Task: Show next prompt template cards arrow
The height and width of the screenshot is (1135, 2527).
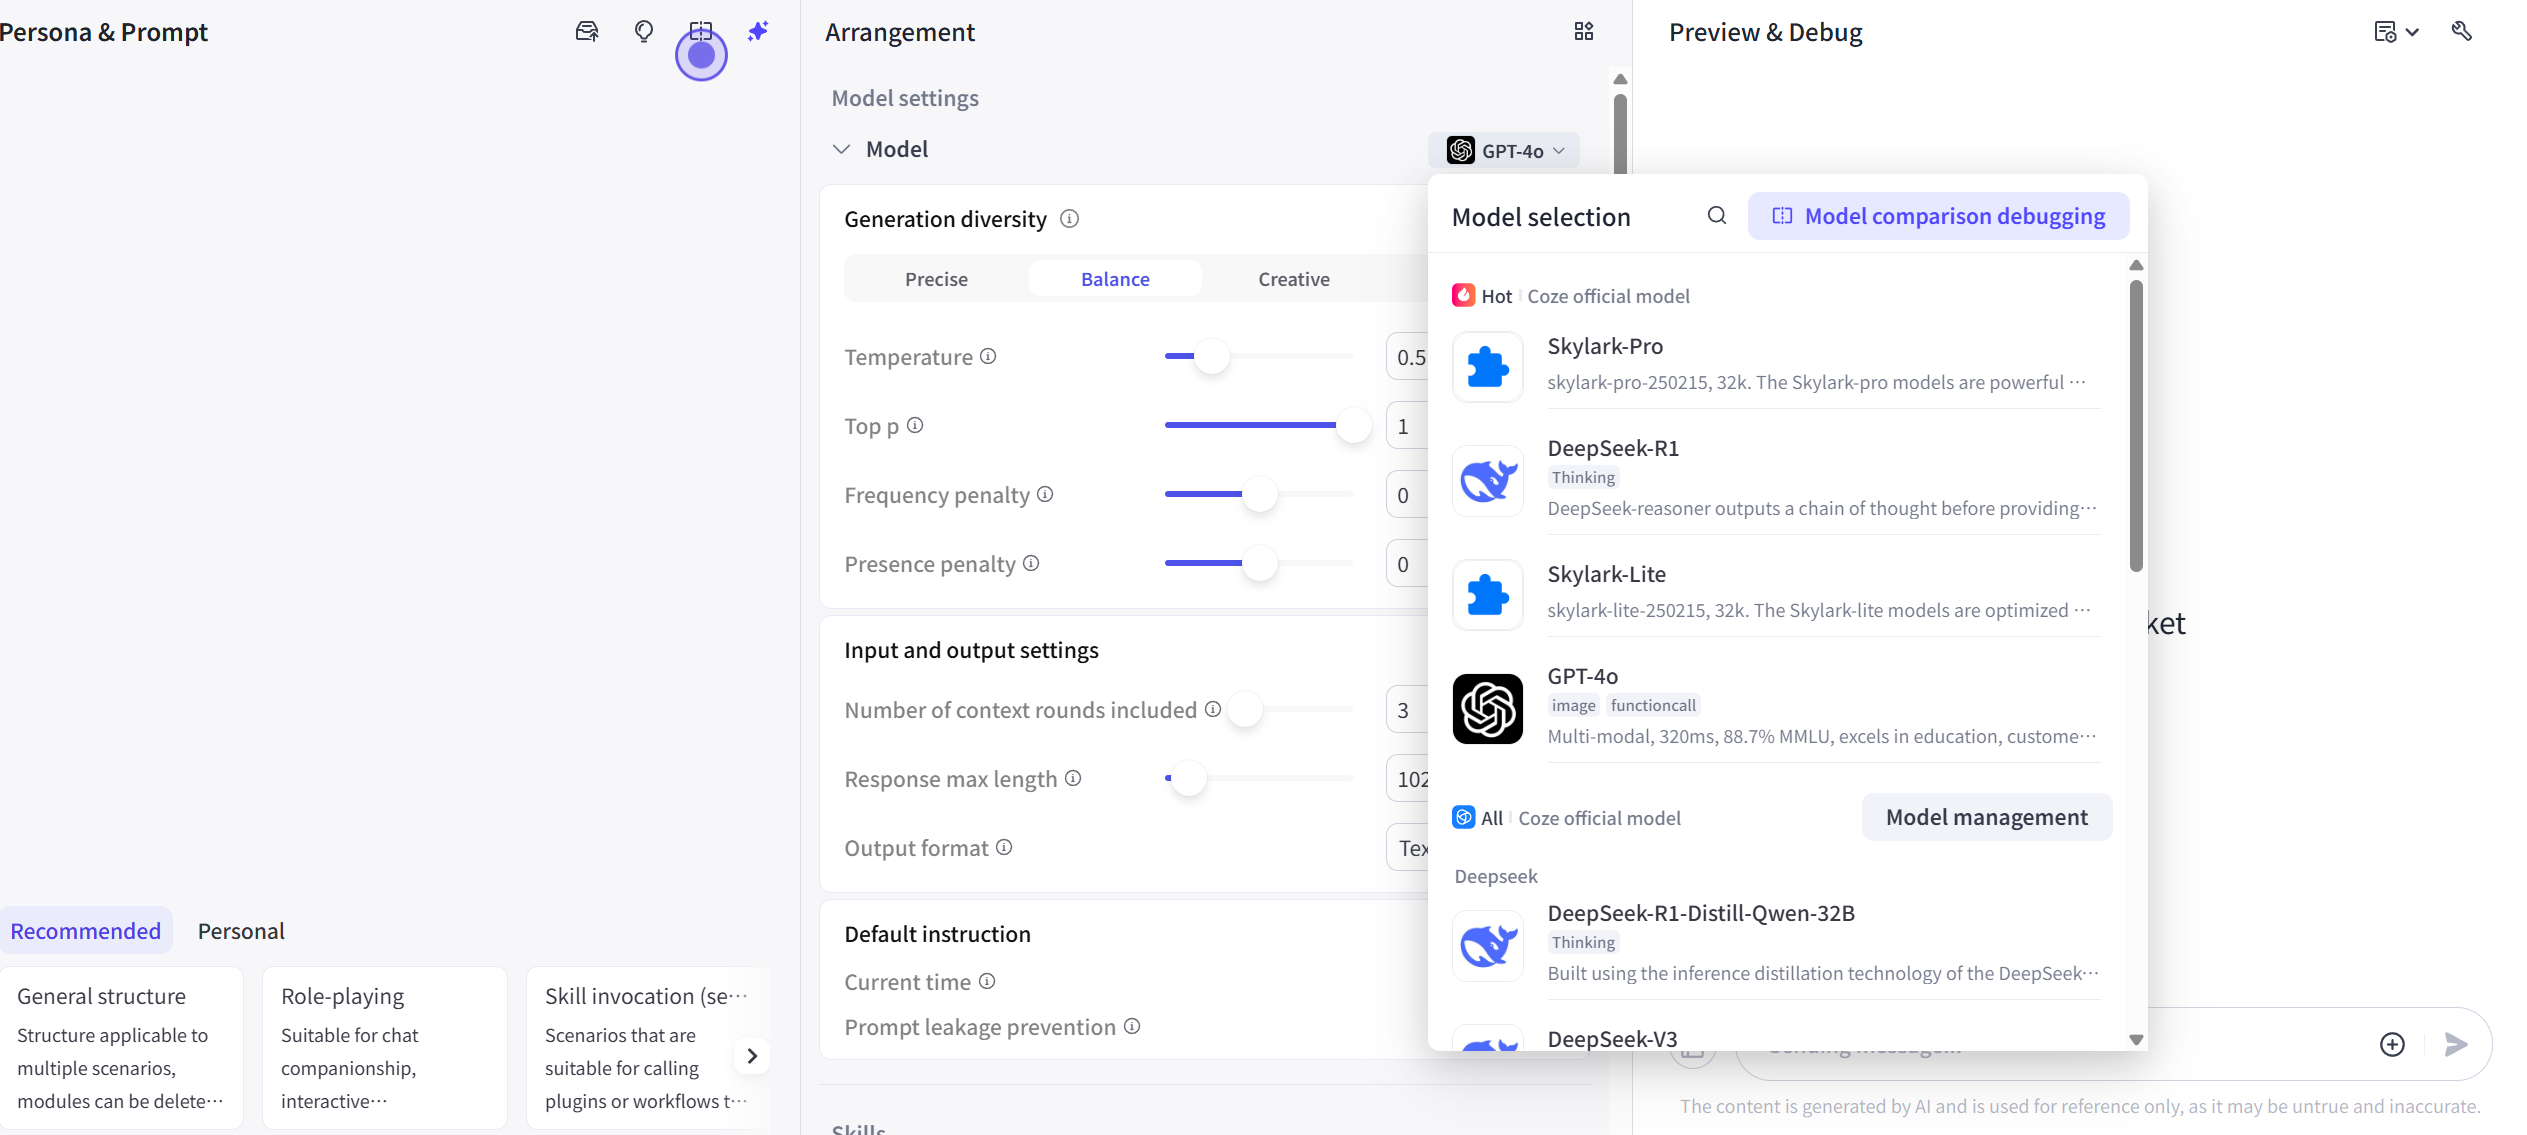Action: (752, 1056)
